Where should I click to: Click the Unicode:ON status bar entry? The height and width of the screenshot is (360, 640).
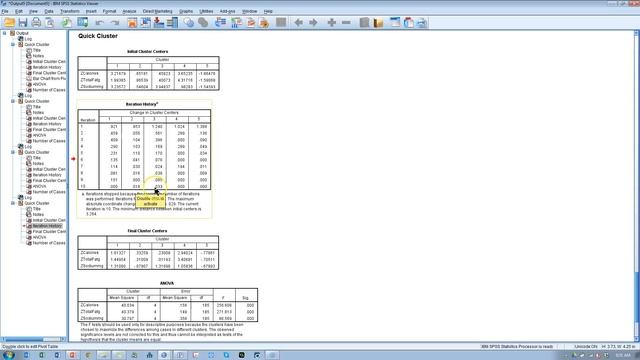pos(586,347)
